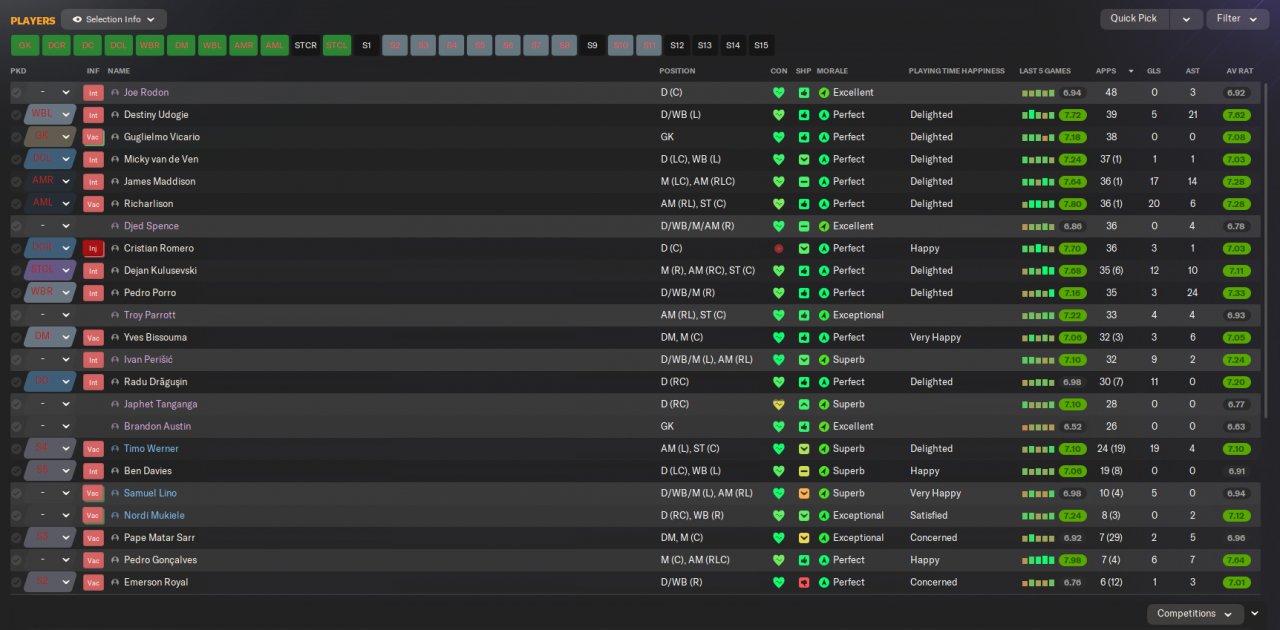Toggle the selection check for Brandon Austin
The image size is (1280, 630).
pyautogui.click(x=16, y=426)
